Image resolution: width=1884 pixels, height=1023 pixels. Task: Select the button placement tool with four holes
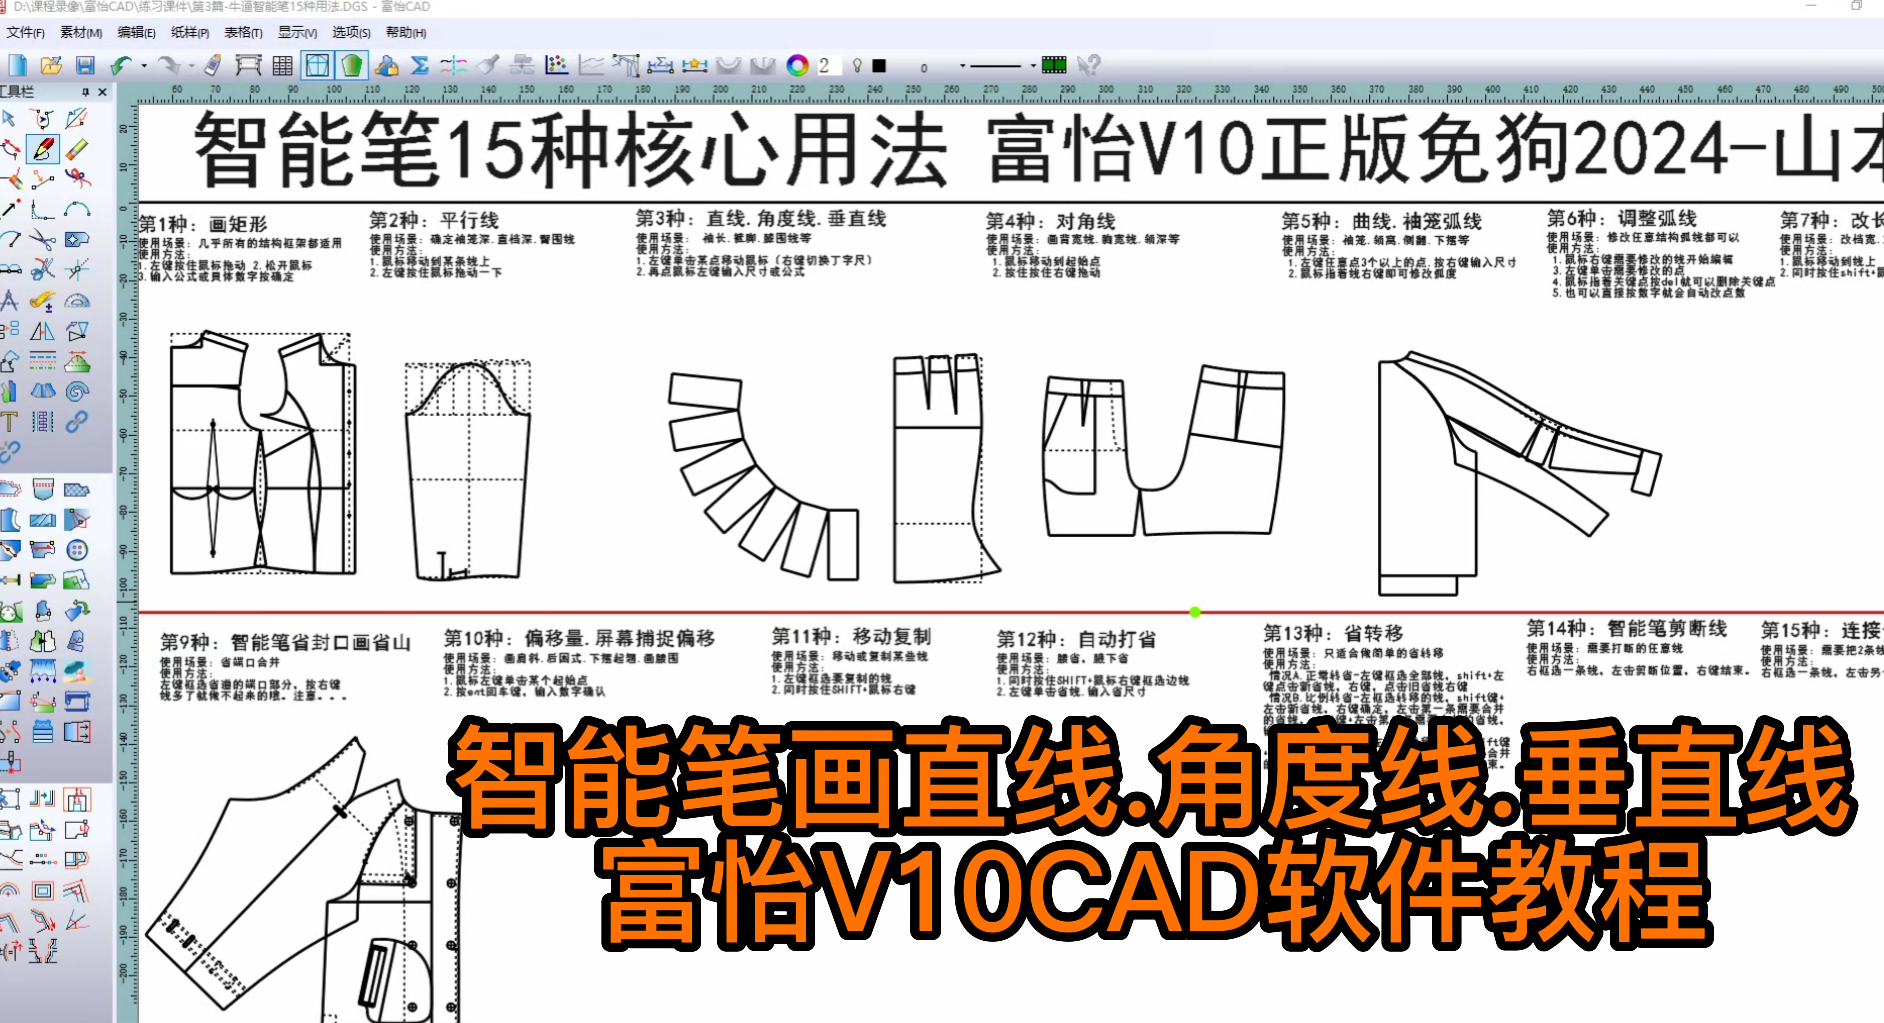[x=77, y=550]
